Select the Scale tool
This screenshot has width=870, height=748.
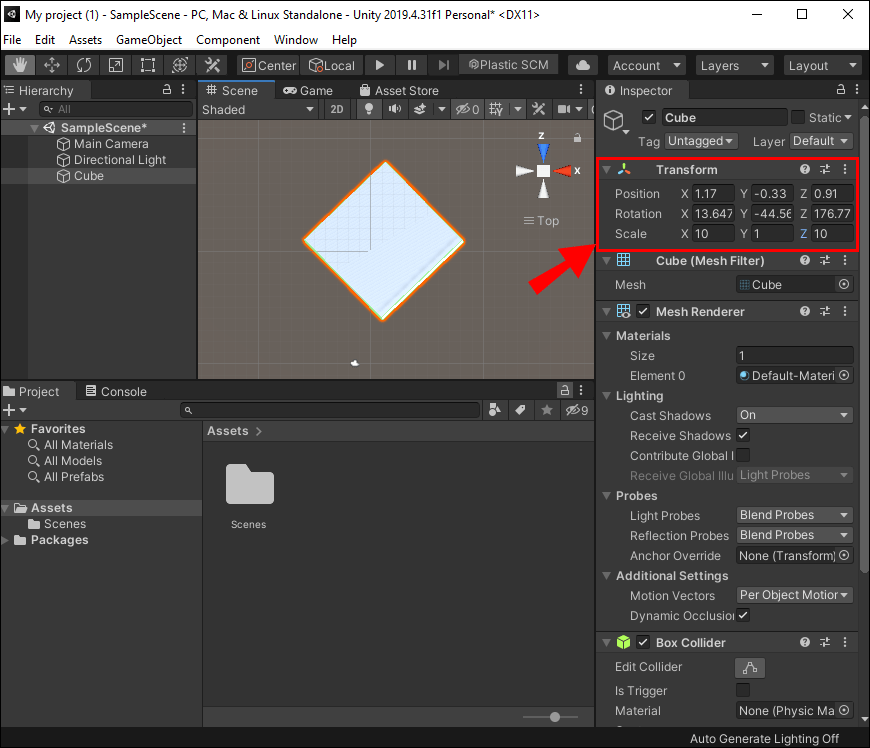pyautogui.click(x=117, y=64)
